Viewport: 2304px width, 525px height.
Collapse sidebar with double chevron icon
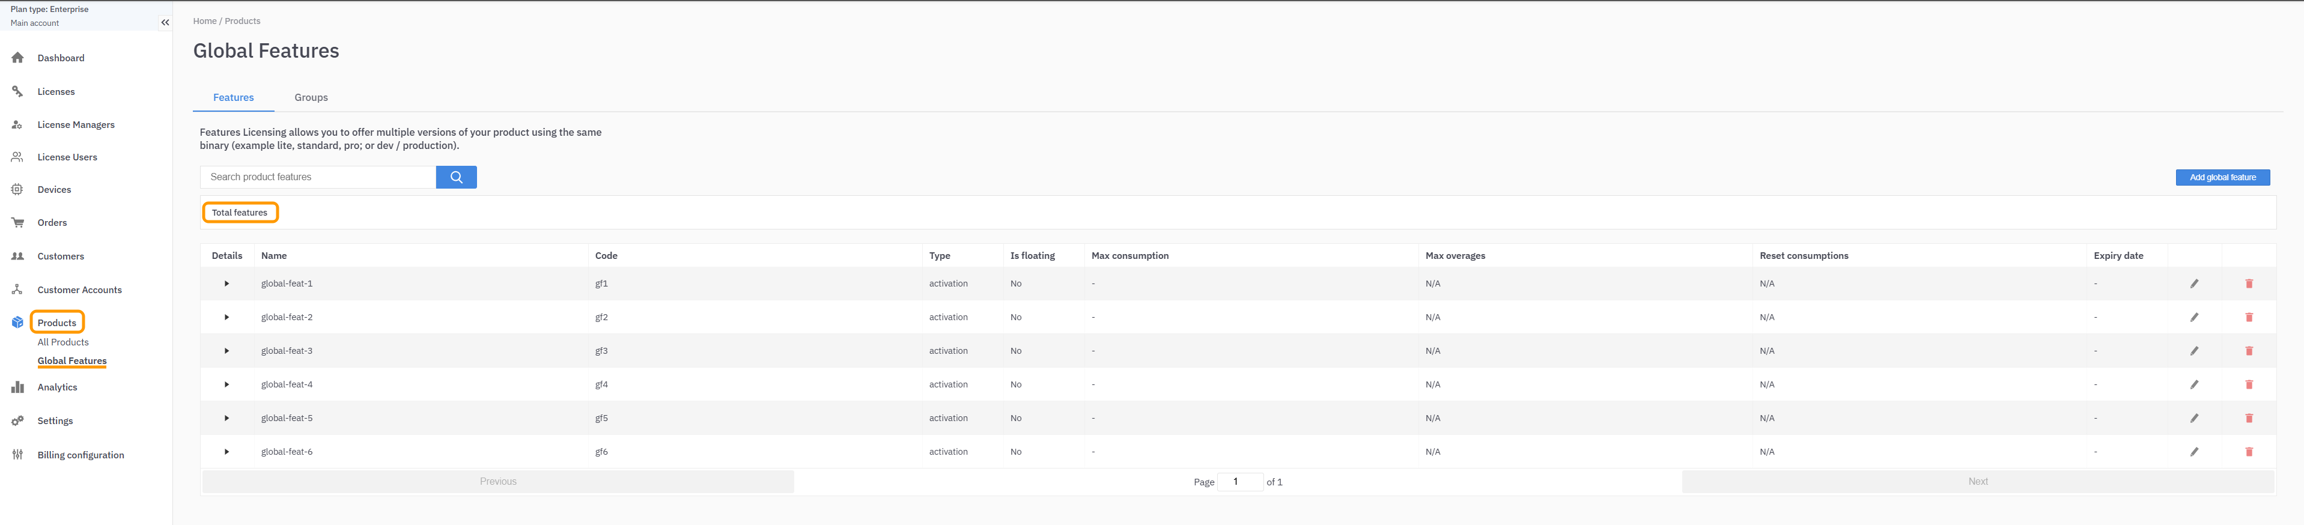[x=165, y=22]
